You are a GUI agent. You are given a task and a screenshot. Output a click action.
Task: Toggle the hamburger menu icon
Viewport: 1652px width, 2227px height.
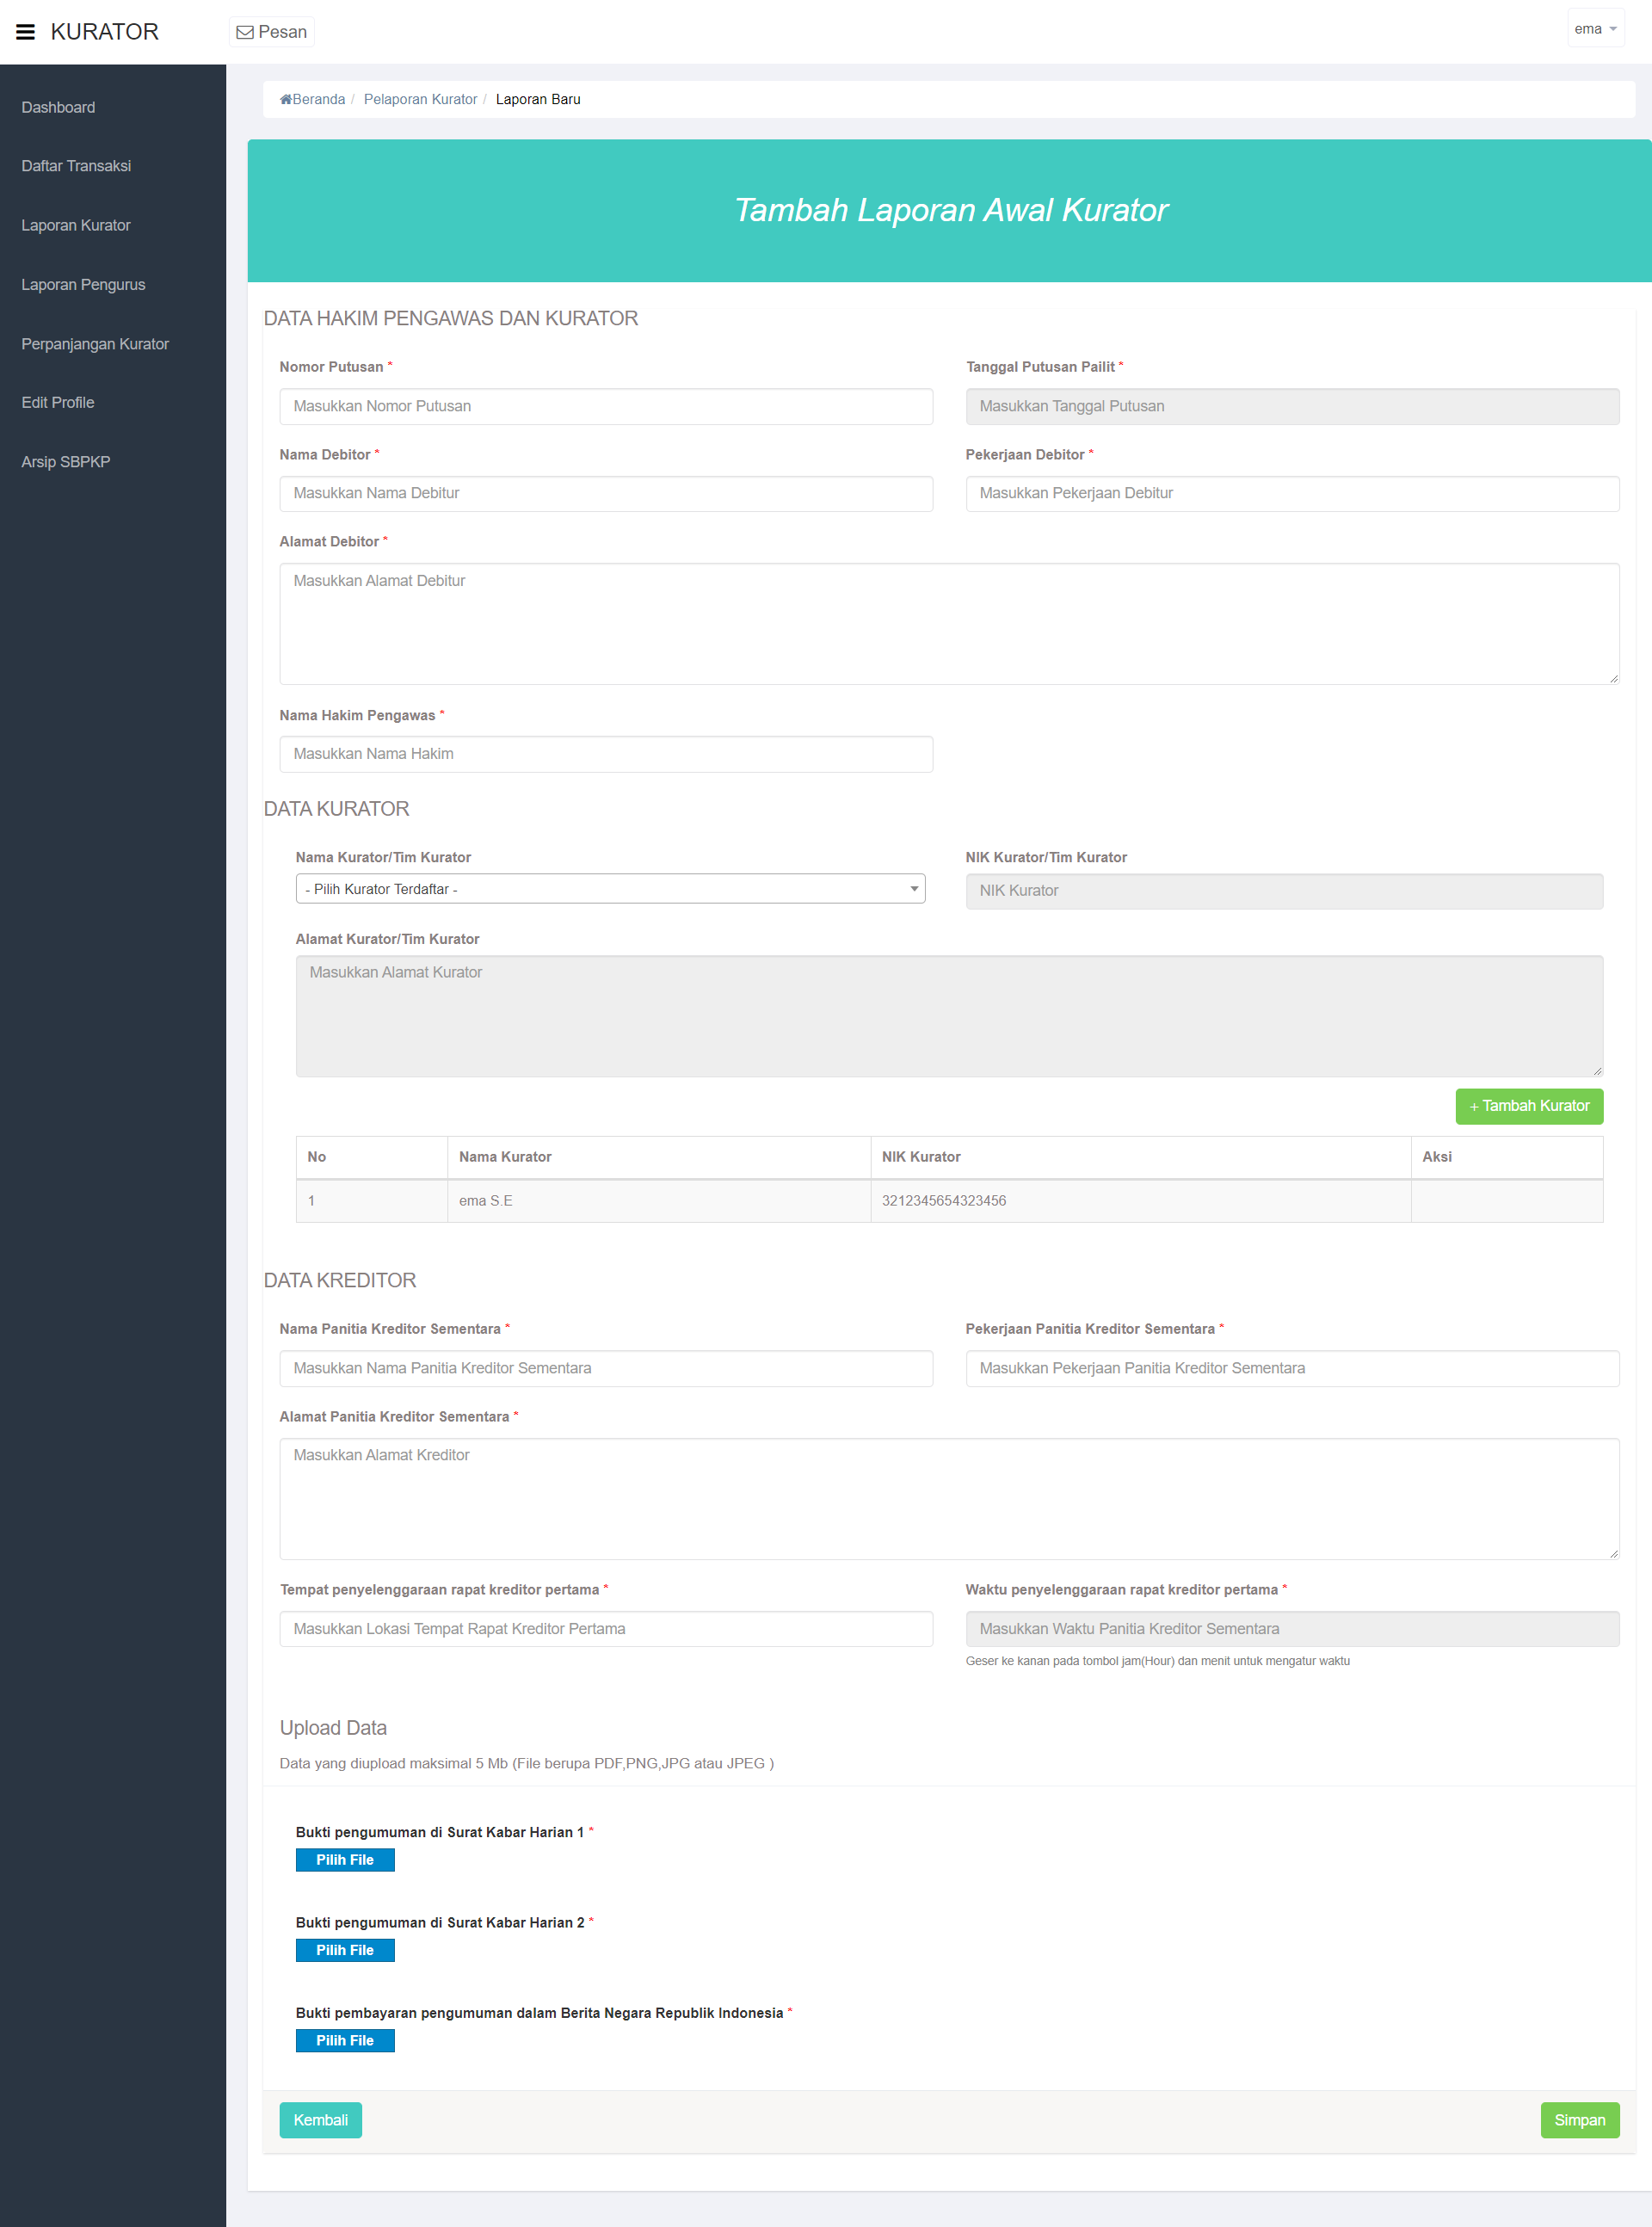tap(25, 32)
